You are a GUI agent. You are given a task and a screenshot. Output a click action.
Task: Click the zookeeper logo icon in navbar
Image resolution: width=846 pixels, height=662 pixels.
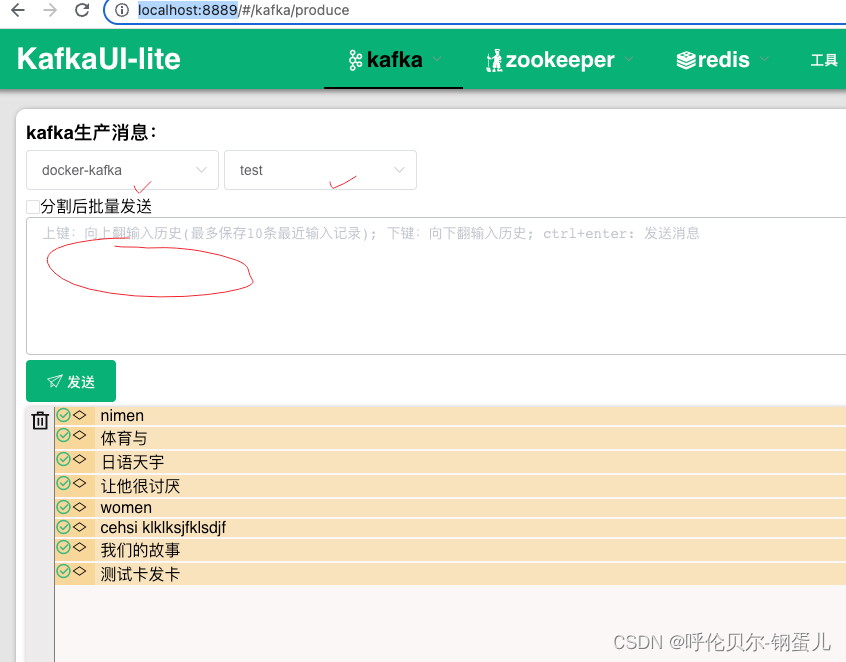point(494,60)
